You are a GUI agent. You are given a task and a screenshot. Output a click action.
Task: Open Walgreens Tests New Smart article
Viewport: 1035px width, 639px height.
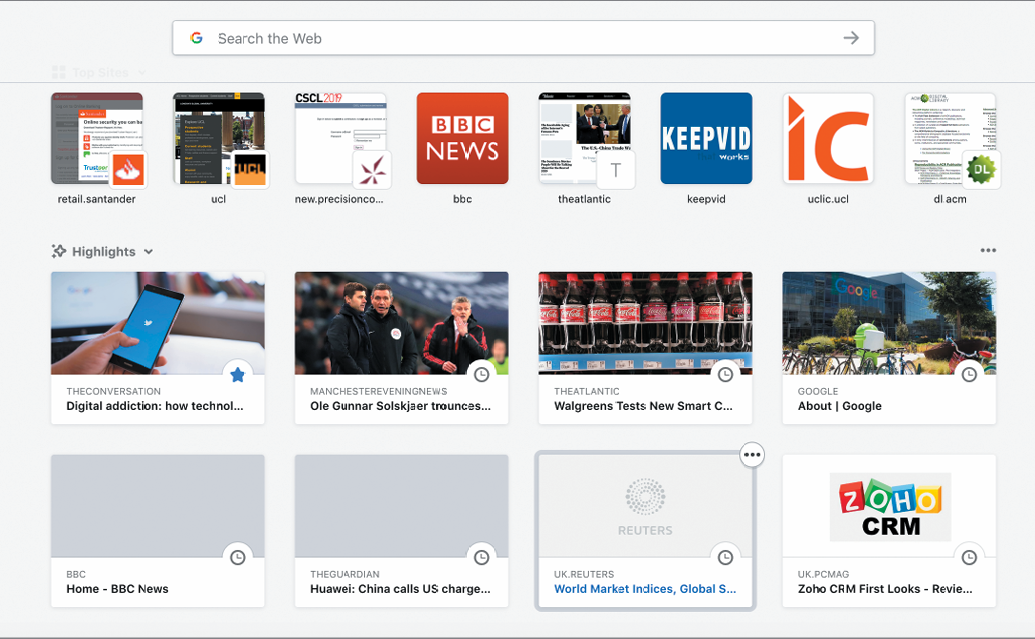(644, 406)
